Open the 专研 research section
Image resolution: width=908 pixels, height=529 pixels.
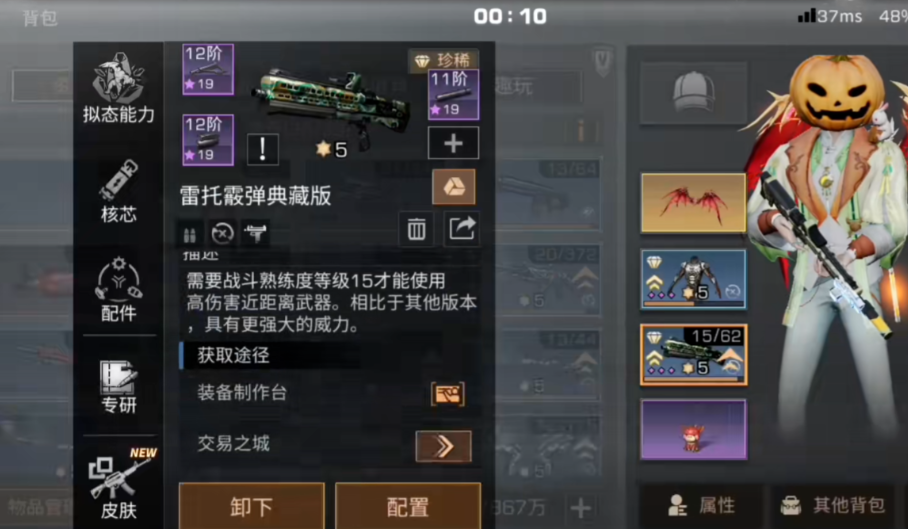tap(118, 387)
